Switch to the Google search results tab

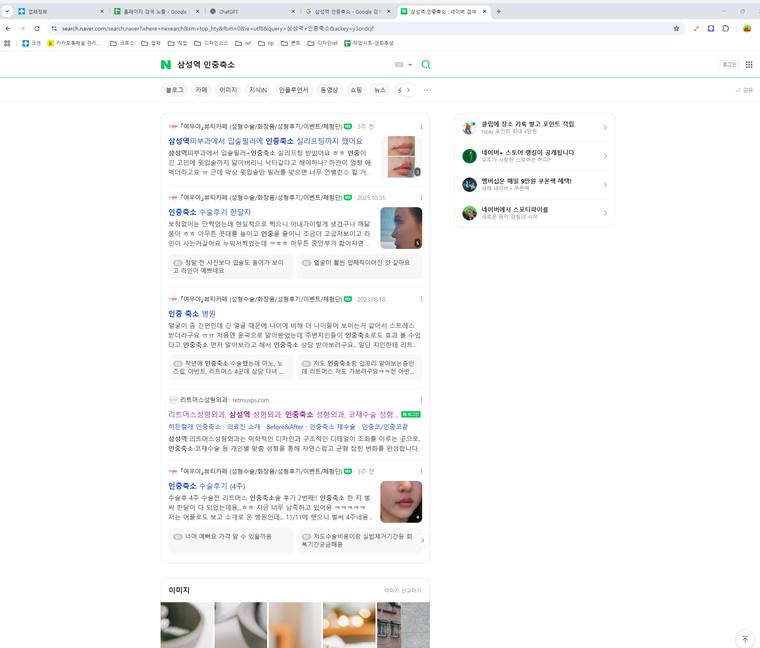(x=348, y=11)
